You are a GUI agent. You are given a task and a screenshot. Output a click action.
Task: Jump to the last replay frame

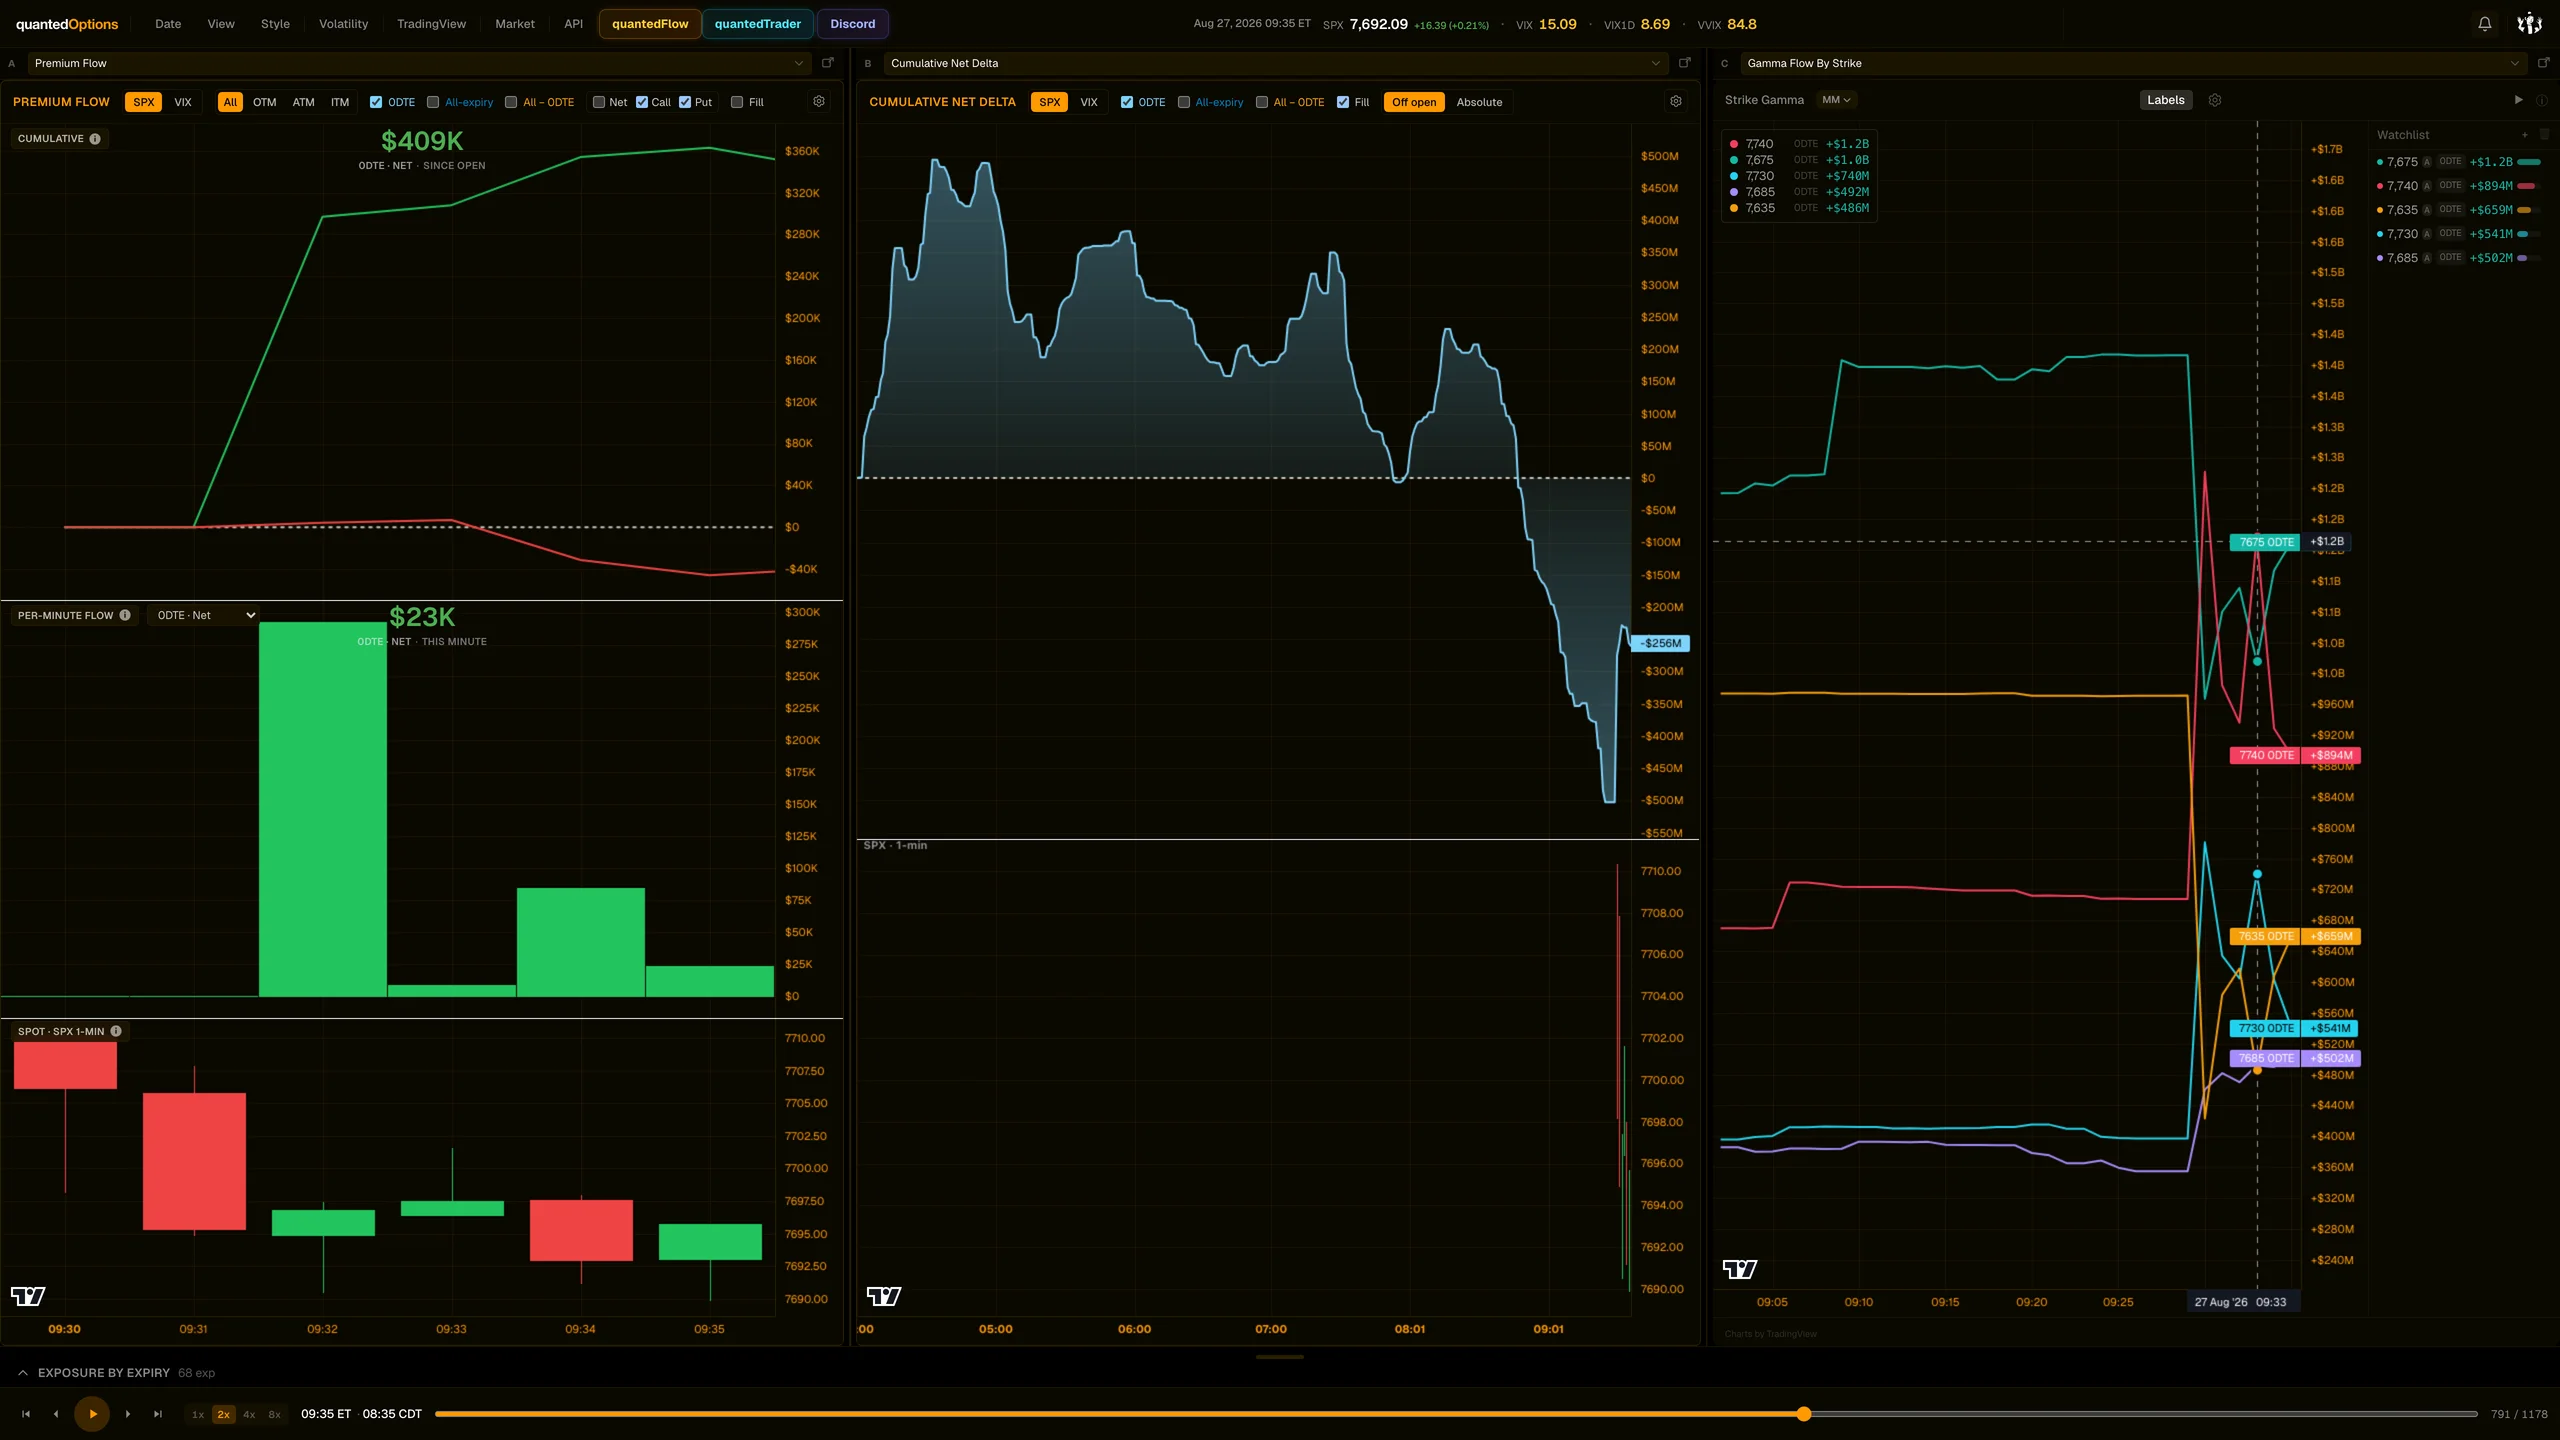click(x=158, y=1414)
